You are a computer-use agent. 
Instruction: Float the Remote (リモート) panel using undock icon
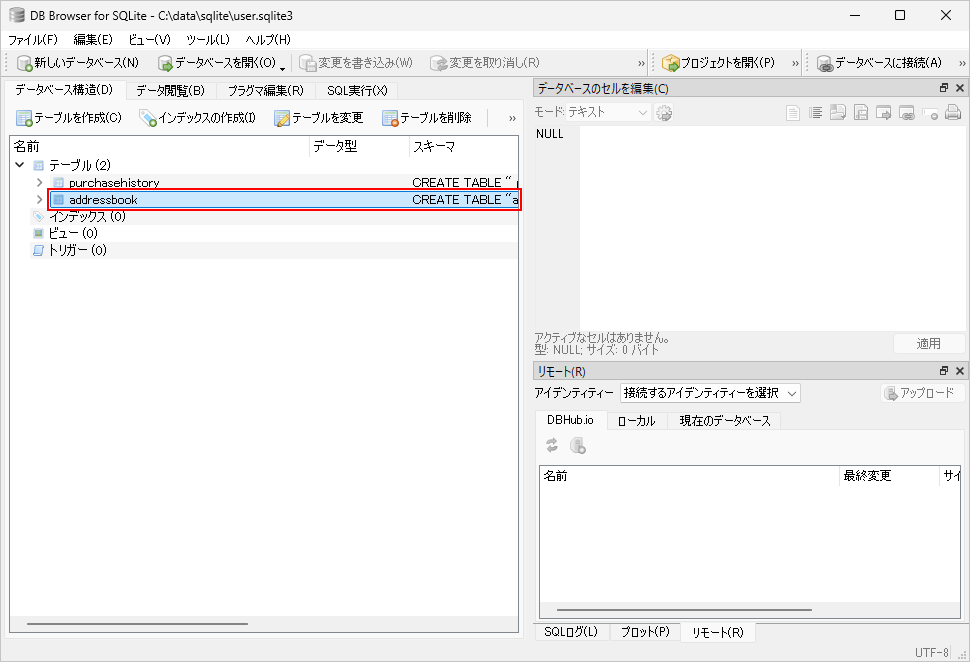(x=943, y=371)
